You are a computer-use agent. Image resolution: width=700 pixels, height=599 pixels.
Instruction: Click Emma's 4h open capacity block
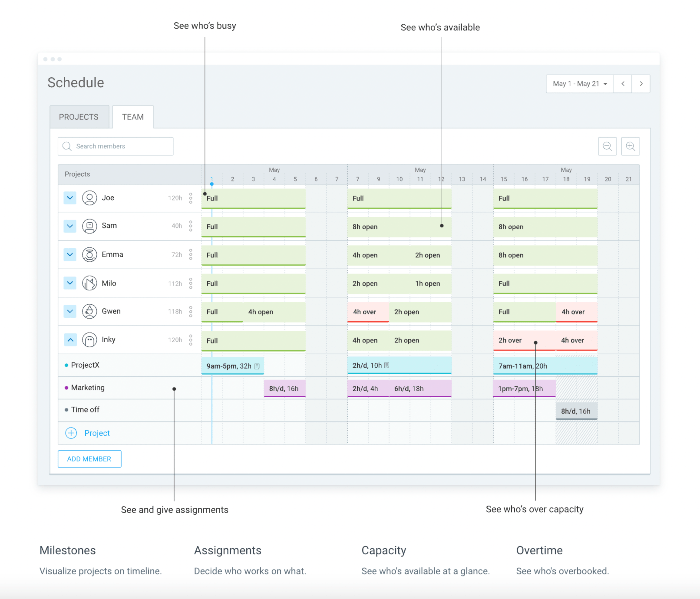[x=379, y=255]
